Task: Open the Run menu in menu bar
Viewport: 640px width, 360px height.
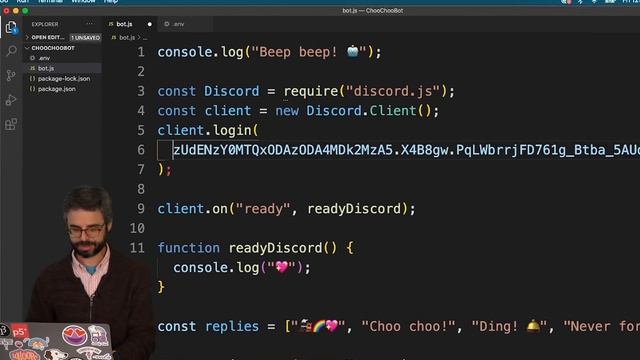Action: 22,2
